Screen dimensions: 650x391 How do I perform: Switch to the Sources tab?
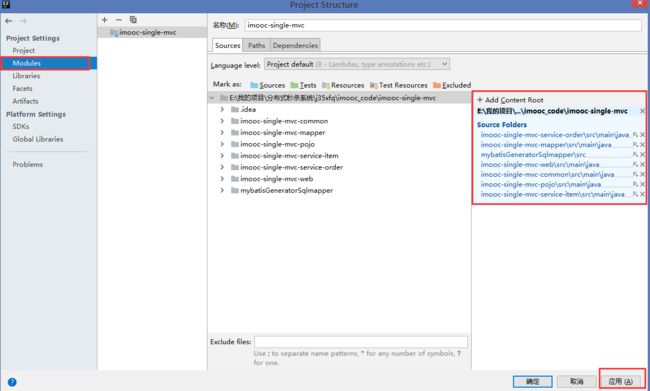pyautogui.click(x=228, y=45)
